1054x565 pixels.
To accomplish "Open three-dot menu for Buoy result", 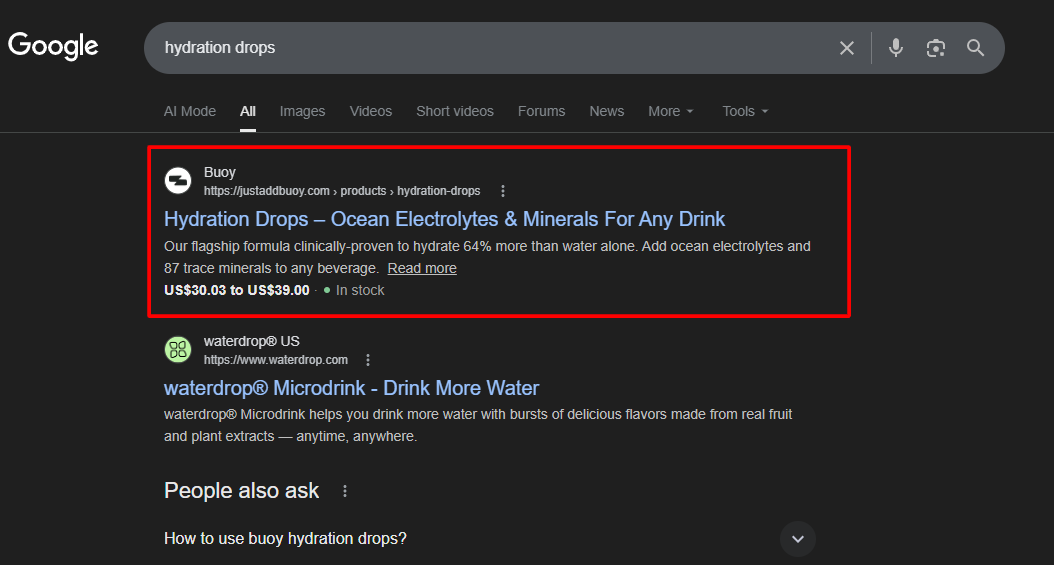I will [x=503, y=191].
